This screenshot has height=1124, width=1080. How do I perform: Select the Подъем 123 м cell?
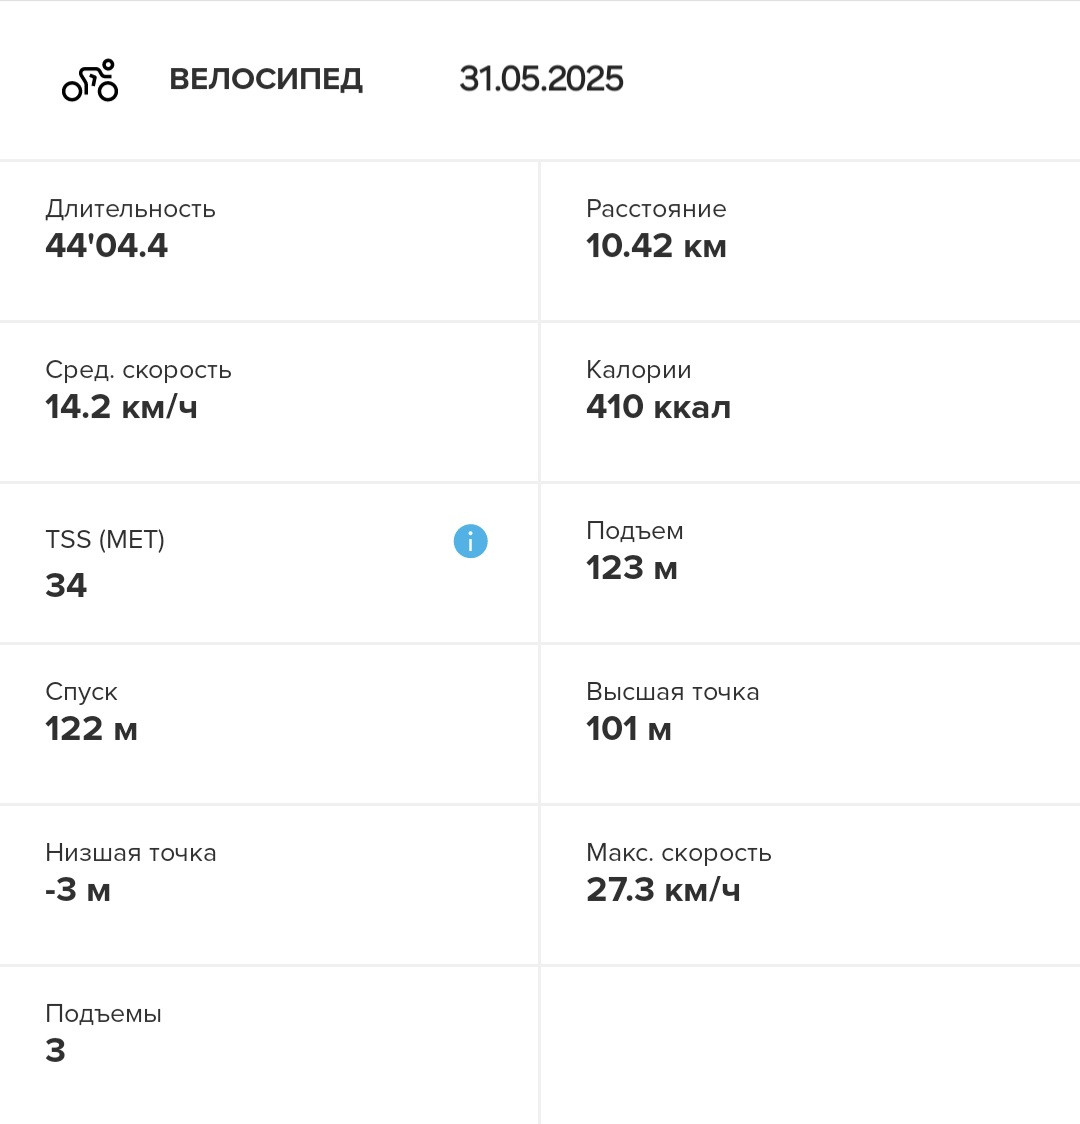(811, 563)
